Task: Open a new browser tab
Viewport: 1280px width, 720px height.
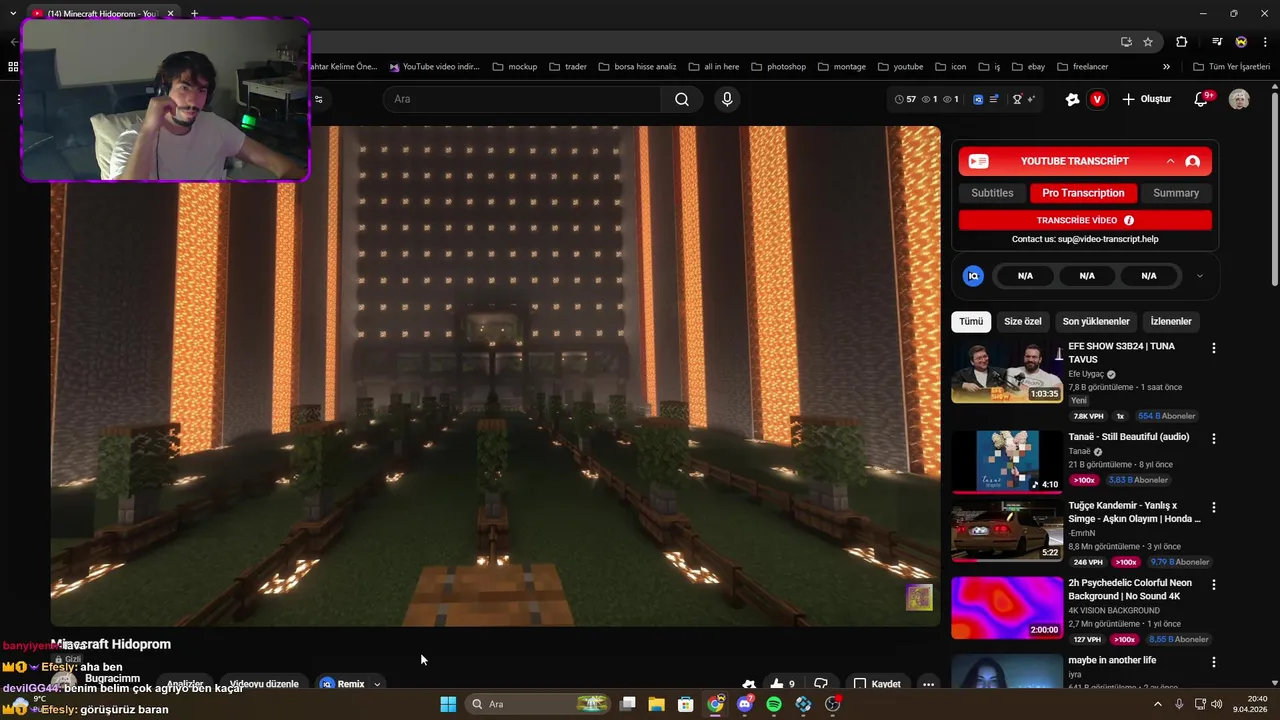Action: click(x=194, y=13)
